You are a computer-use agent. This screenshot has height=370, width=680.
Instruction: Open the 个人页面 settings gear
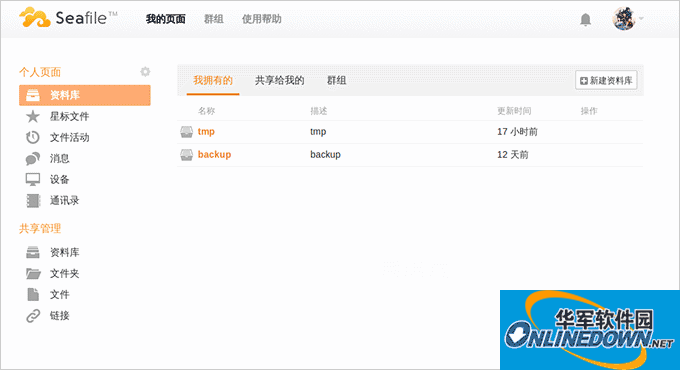coord(145,72)
